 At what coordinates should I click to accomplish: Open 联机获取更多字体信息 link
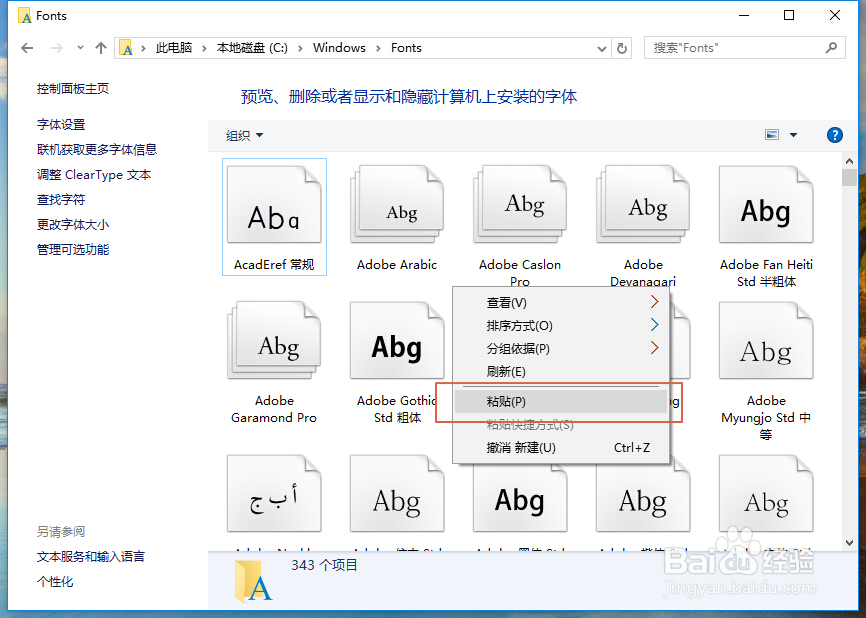coord(97,150)
